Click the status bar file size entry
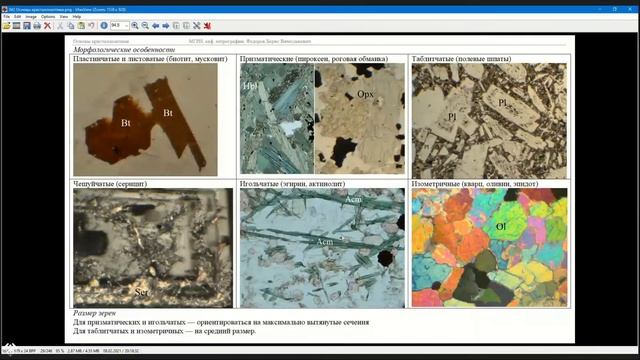This screenshot has width=640, height=360. (x=83, y=351)
